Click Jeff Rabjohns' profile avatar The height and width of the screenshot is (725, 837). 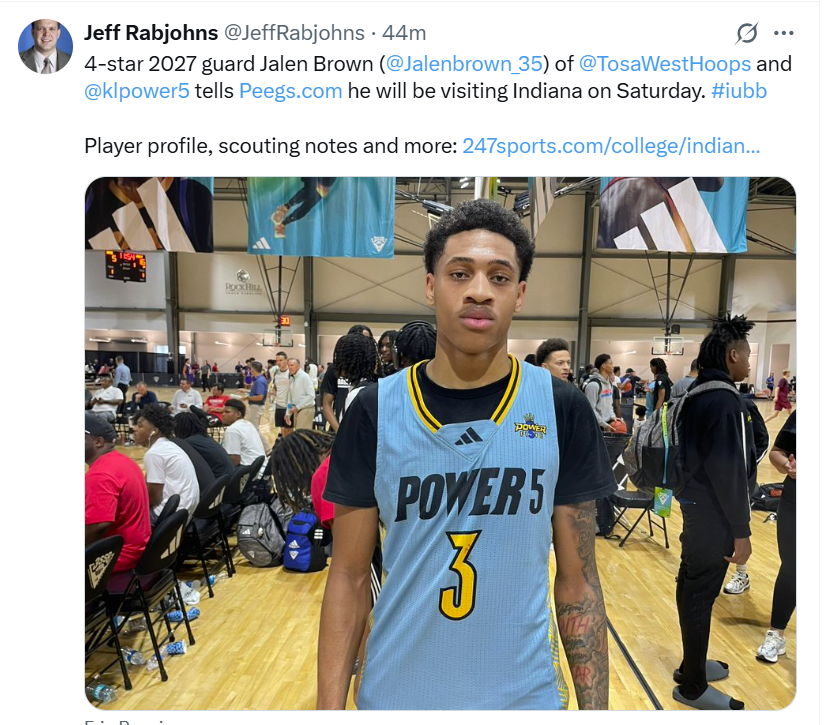[45, 46]
